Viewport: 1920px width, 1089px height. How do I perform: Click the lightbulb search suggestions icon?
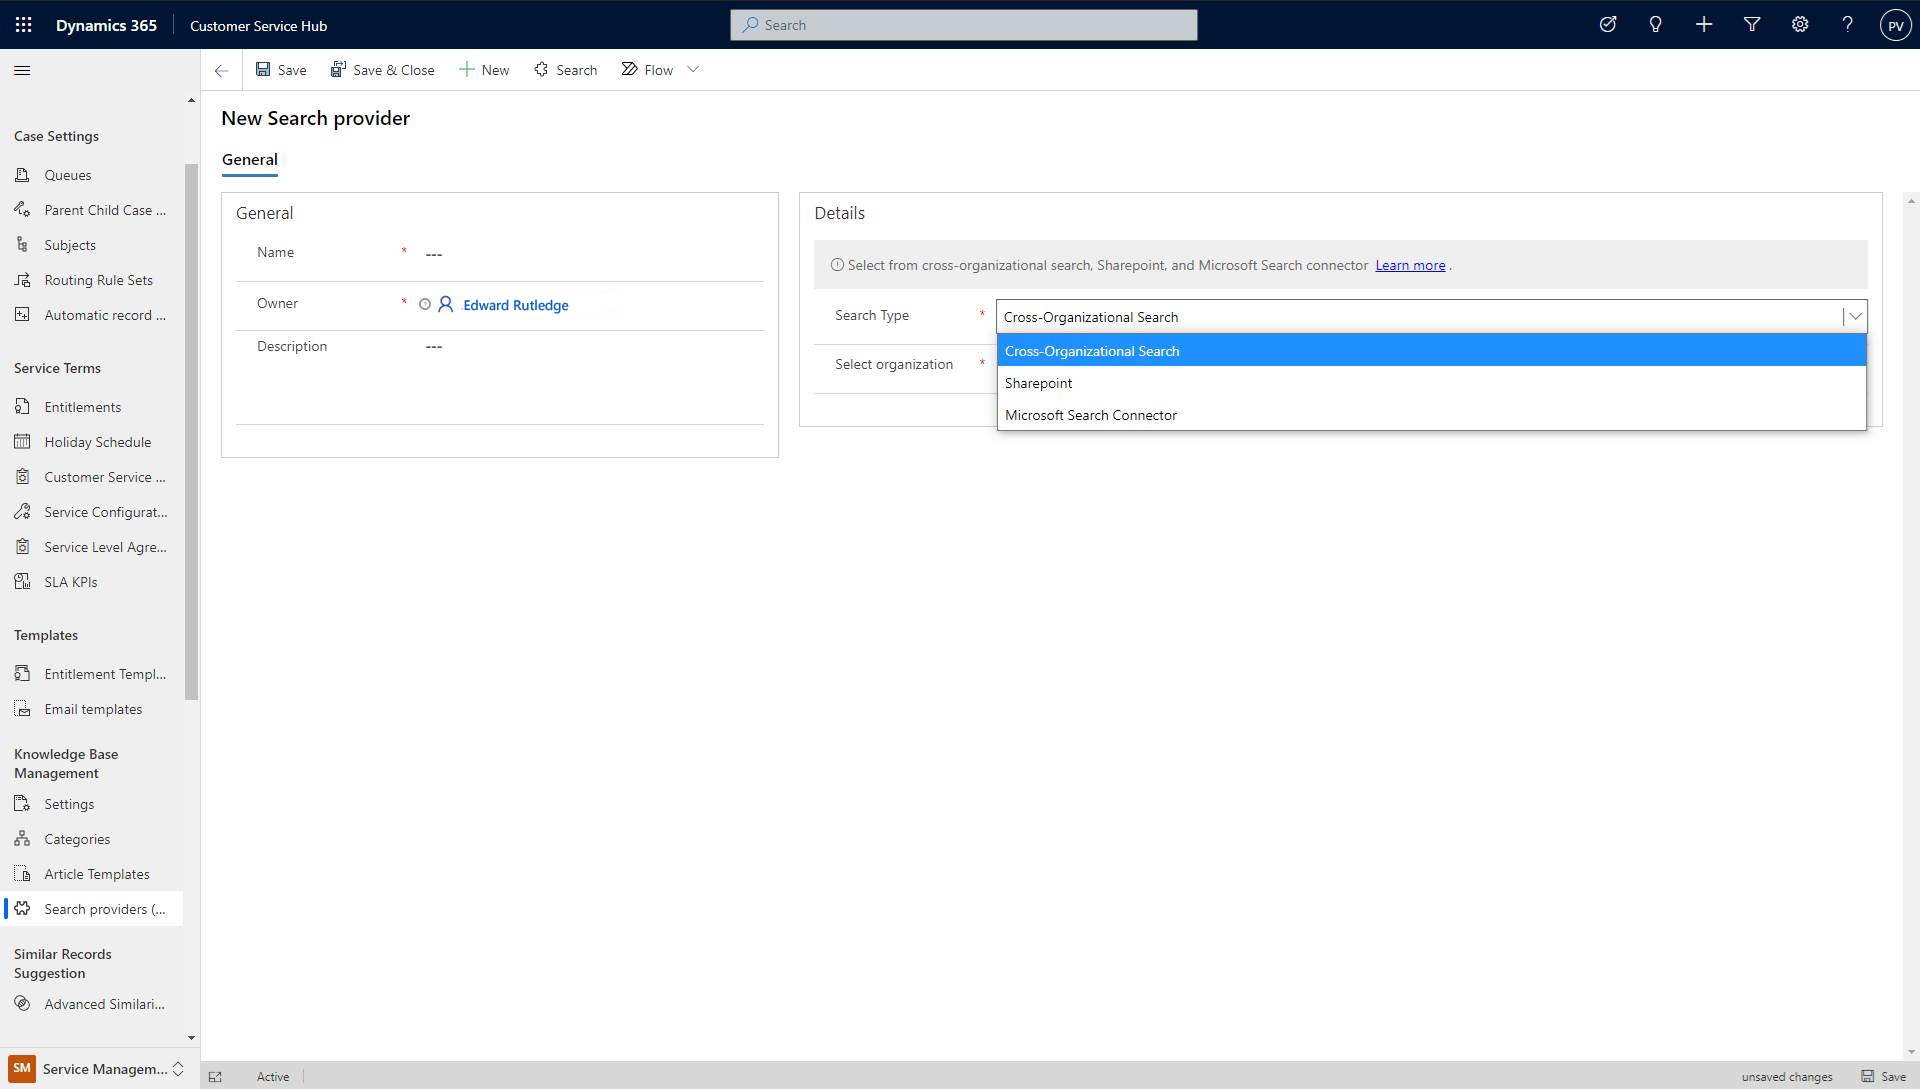[x=1655, y=24]
